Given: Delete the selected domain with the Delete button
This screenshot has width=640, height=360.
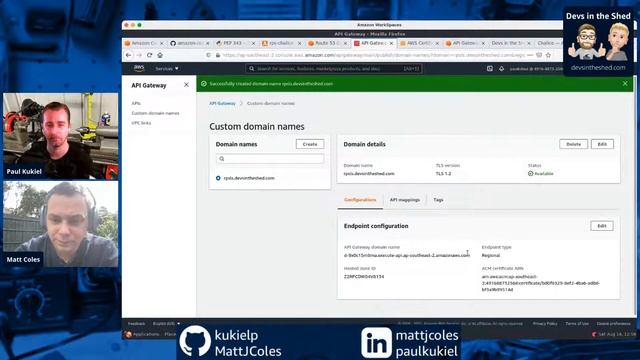Looking at the screenshot, I should (573, 144).
